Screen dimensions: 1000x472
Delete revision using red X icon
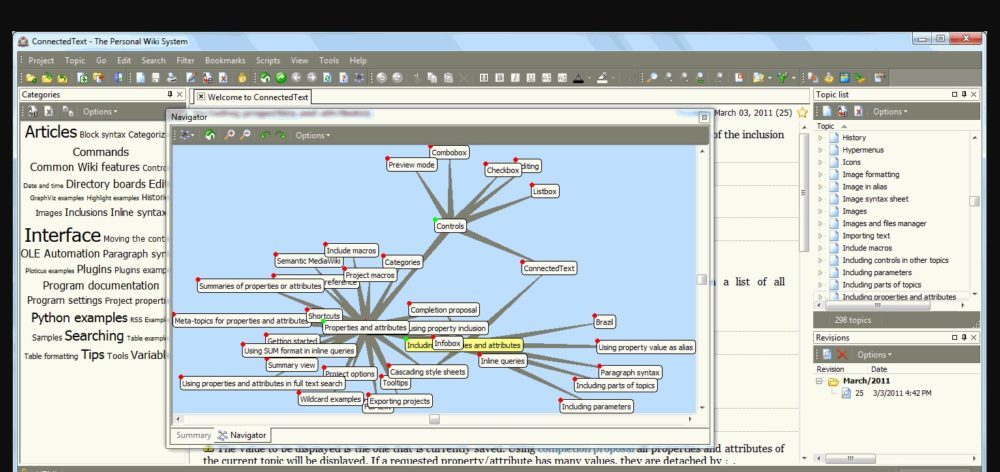pyautogui.click(x=842, y=355)
